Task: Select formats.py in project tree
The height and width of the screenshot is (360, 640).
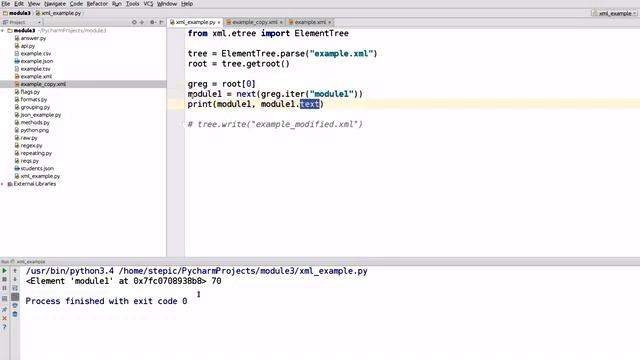Action: (33, 100)
